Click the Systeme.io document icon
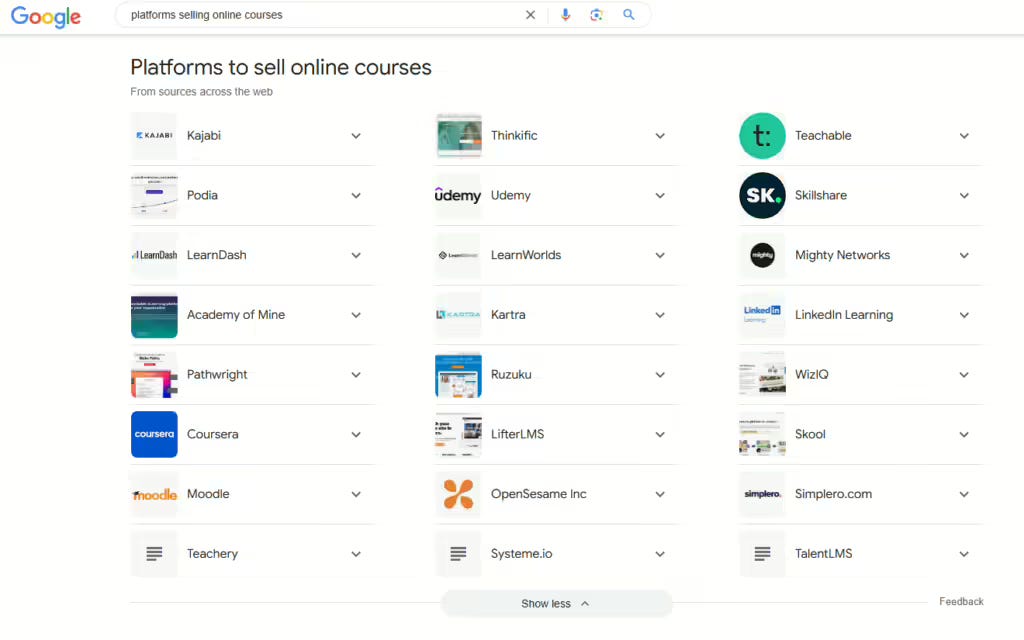 pos(458,554)
